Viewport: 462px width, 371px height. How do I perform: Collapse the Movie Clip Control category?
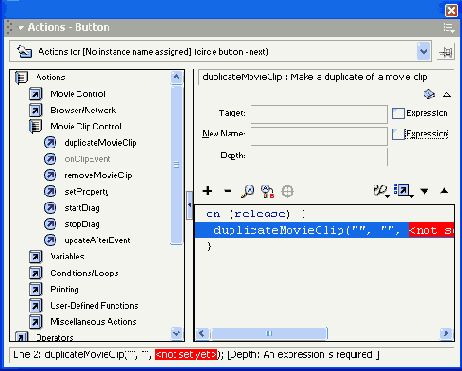point(35,126)
